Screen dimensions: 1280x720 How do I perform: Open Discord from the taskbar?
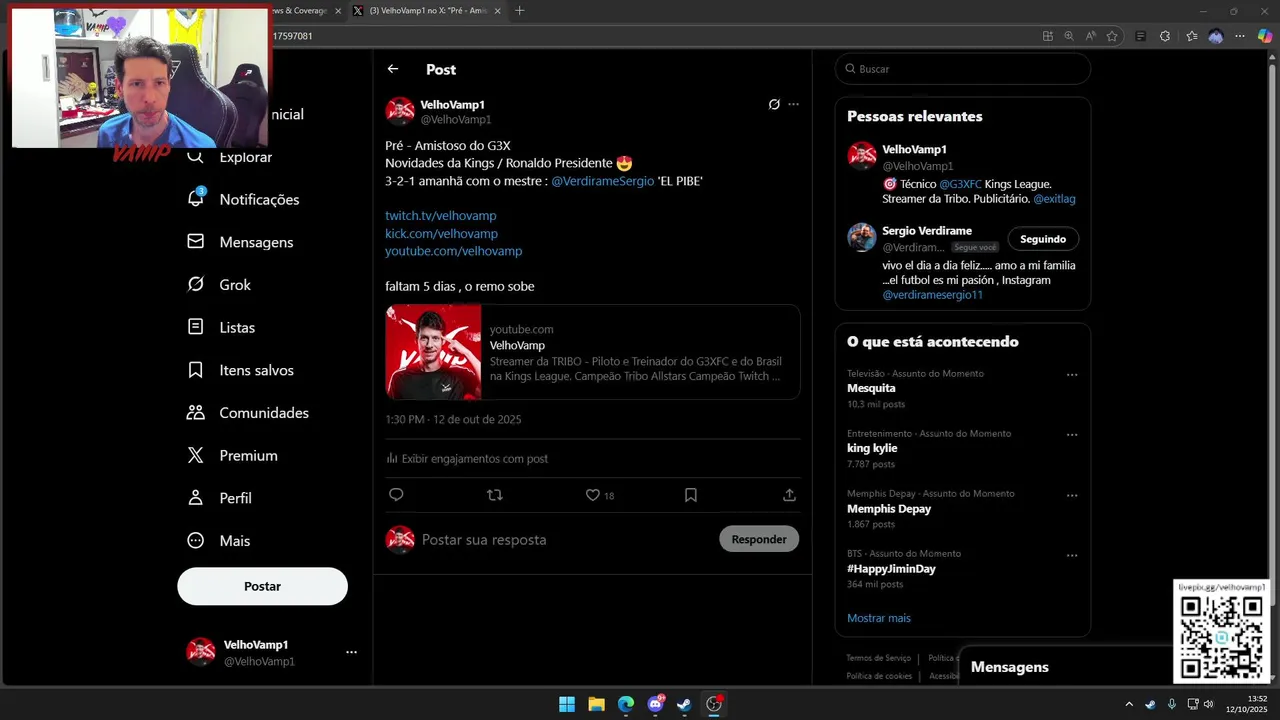(x=655, y=704)
